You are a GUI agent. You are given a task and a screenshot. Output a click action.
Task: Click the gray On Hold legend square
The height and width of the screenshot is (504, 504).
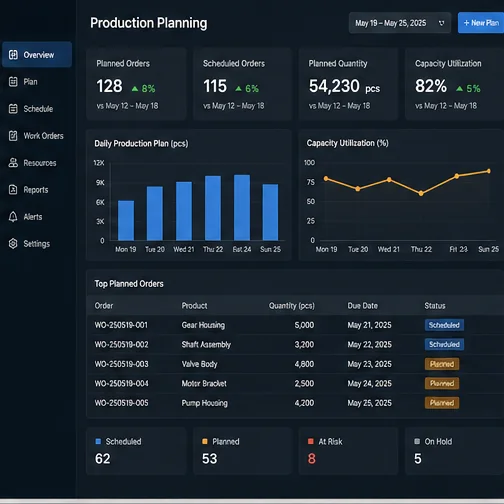pos(417,441)
